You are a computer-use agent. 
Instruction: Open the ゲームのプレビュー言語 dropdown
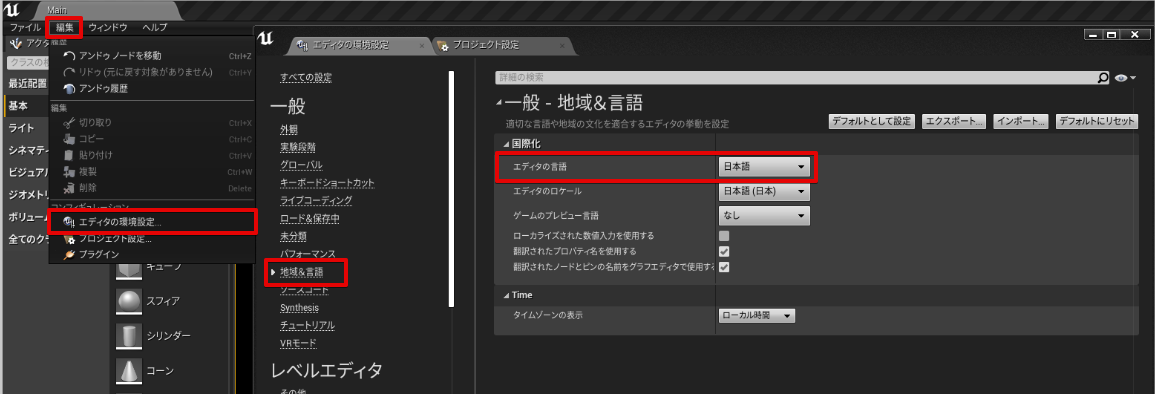point(764,216)
